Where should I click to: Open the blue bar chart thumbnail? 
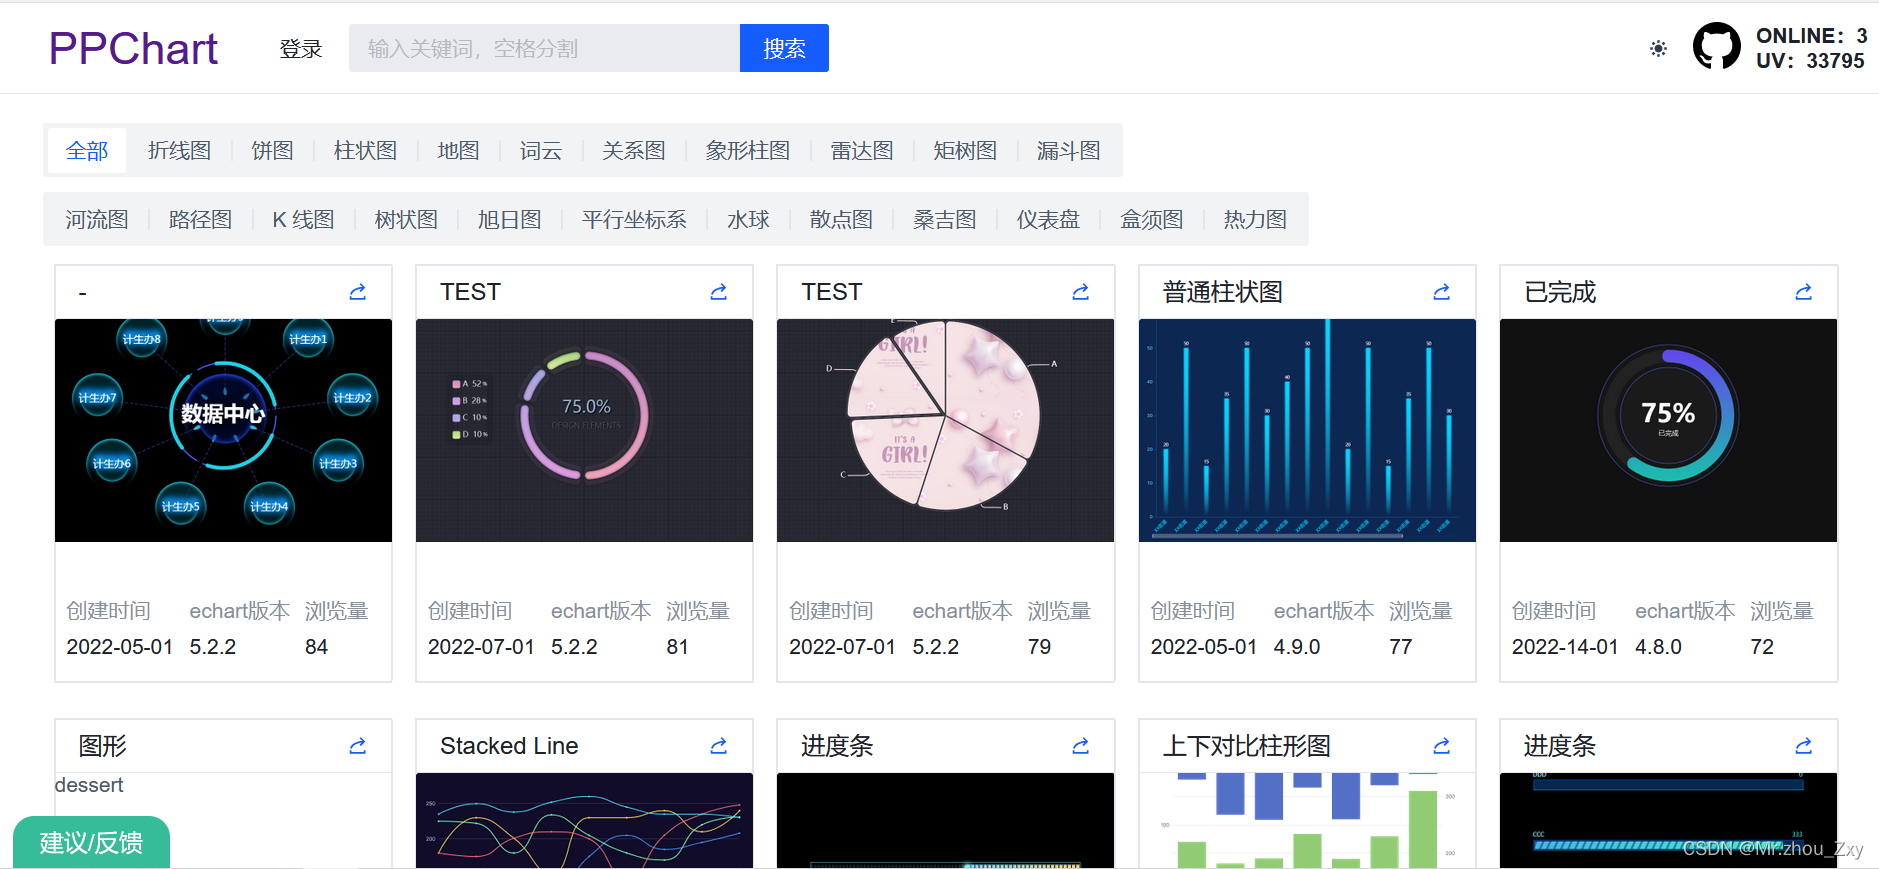point(1307,430)
